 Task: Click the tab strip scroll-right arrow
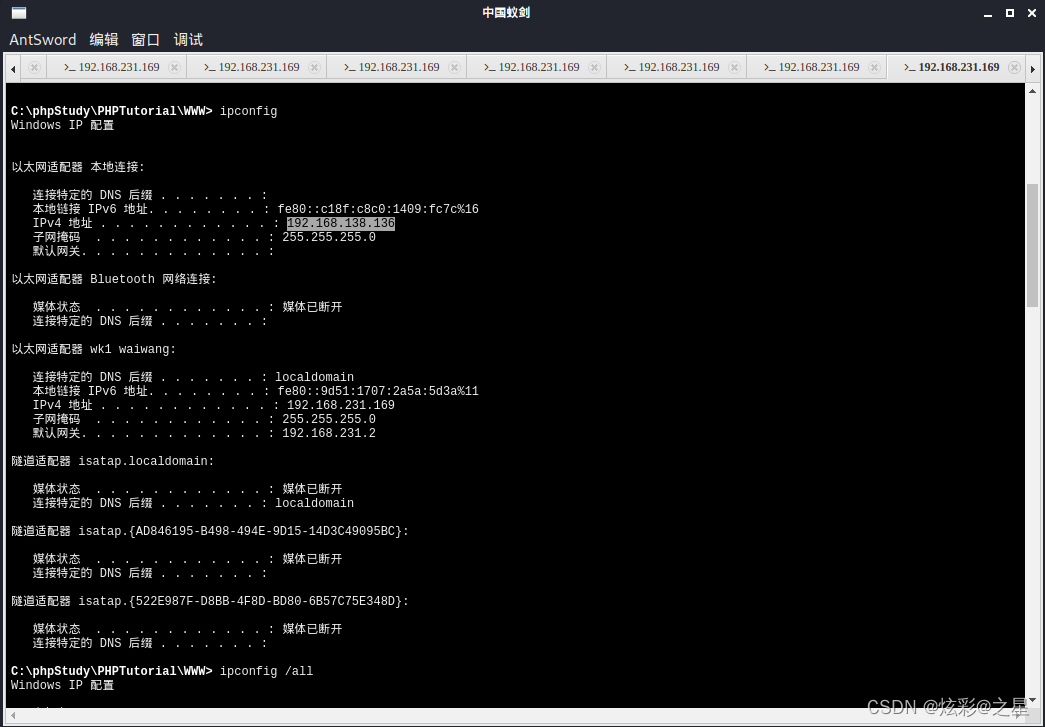pos(1033,68)
